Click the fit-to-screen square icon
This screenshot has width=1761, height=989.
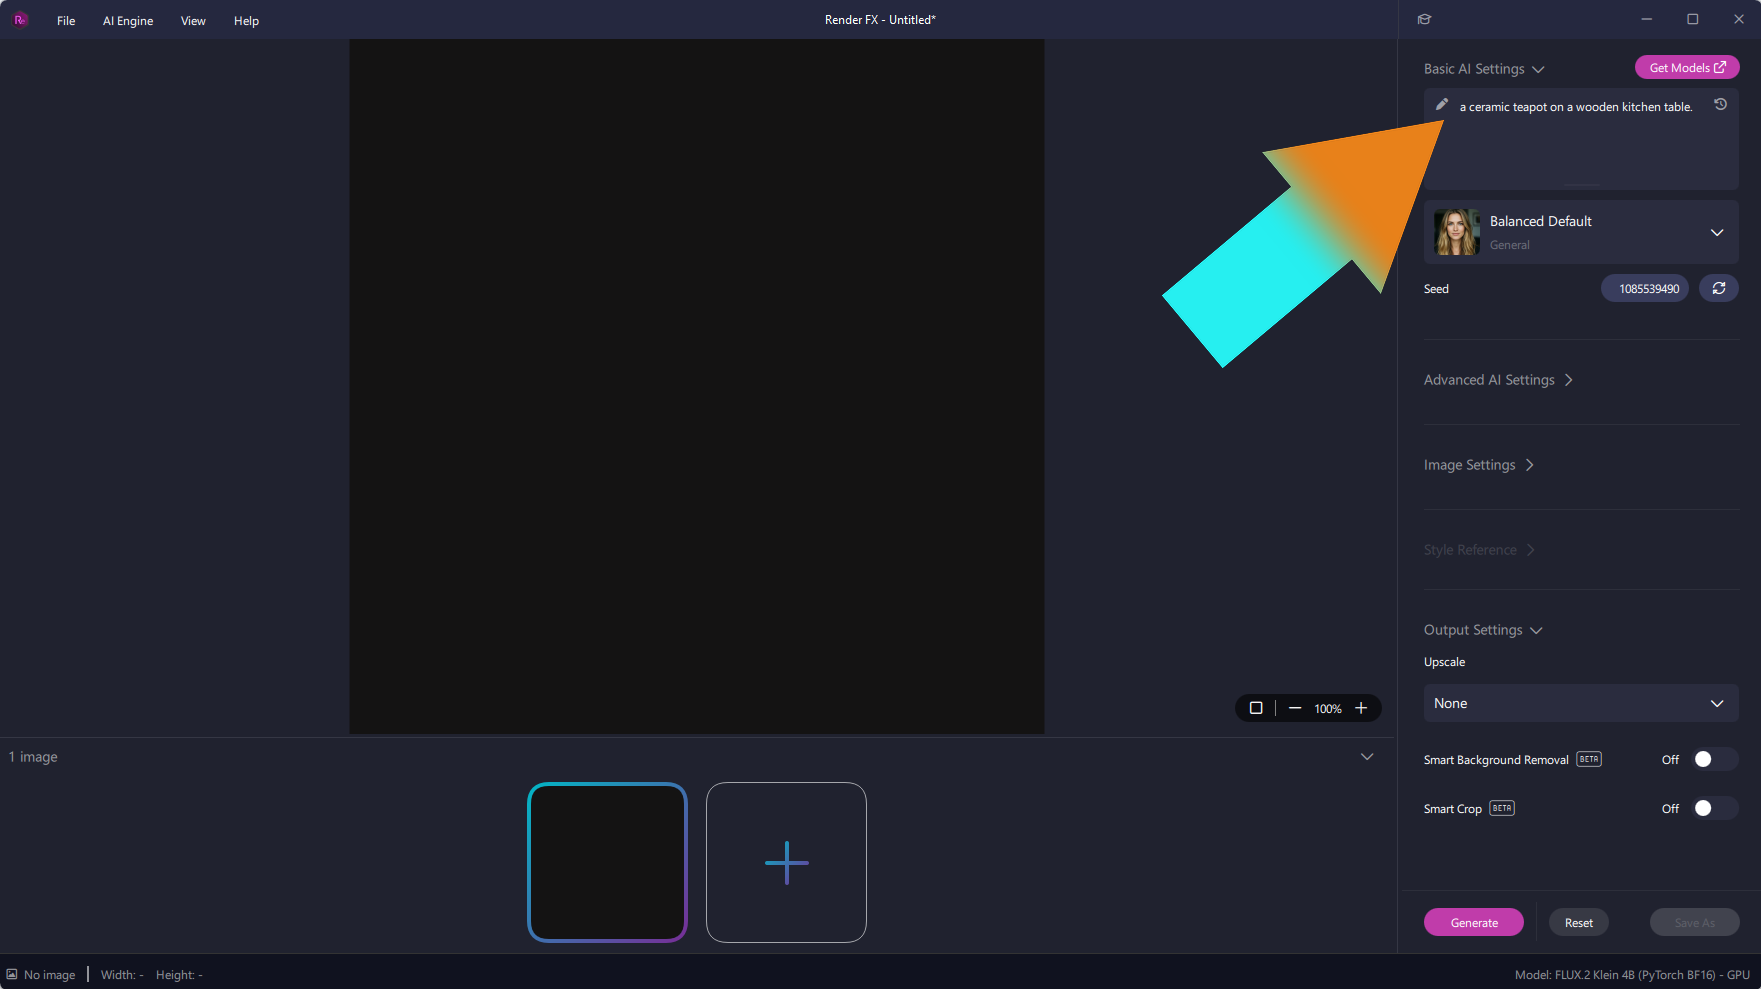point(1256,708)
